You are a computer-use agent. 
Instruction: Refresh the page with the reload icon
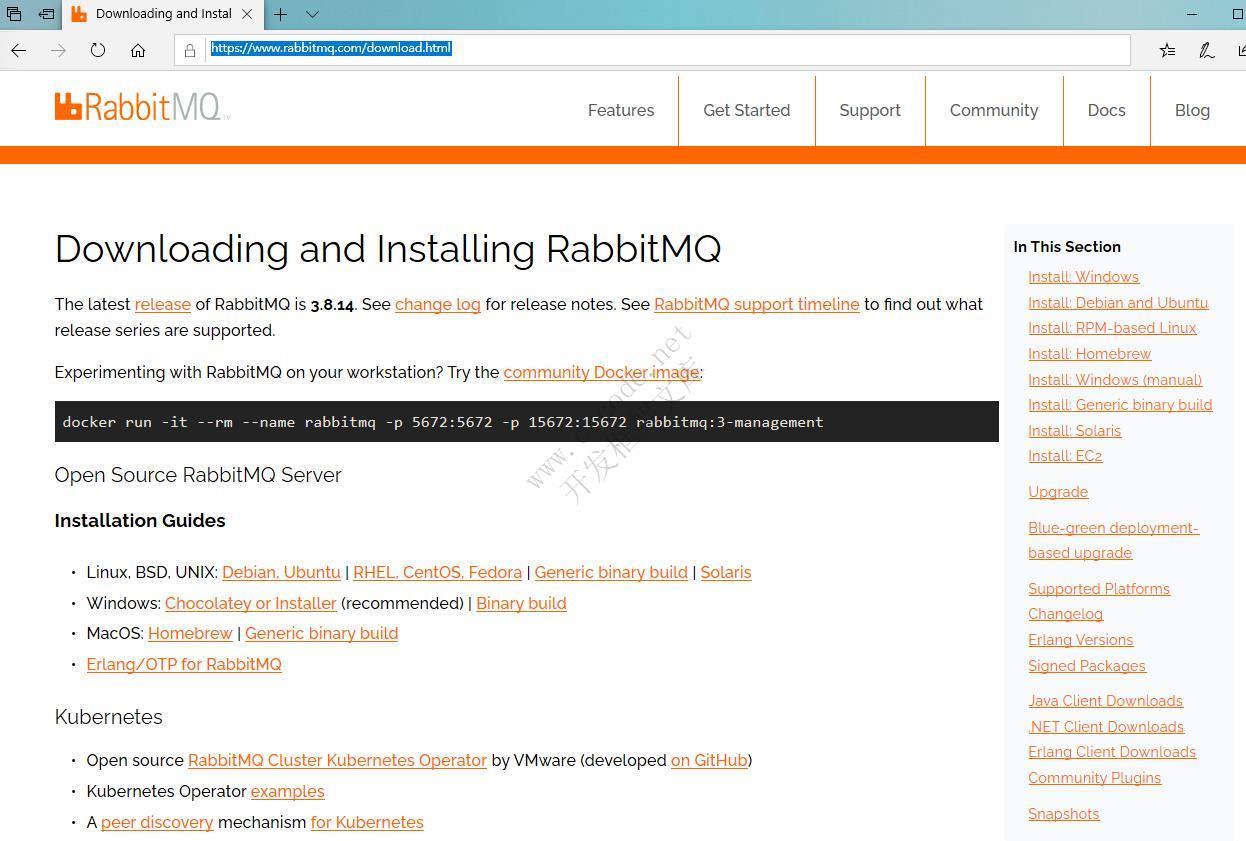(x=98, y=50)
